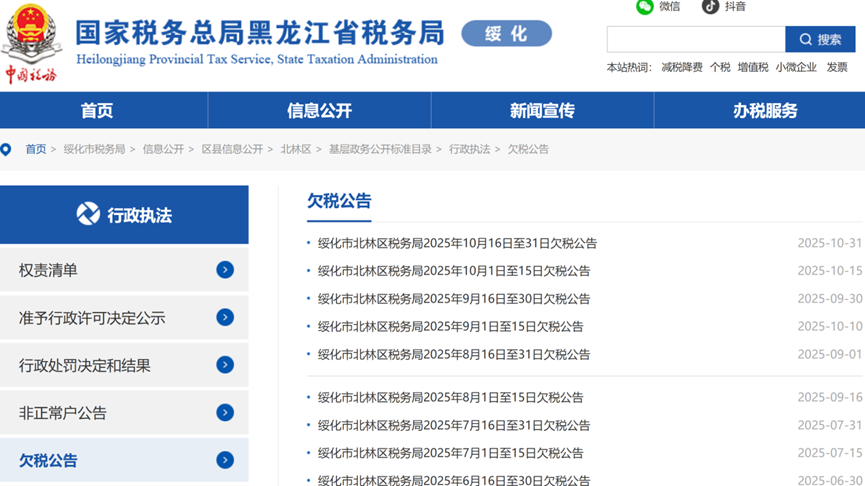The image size is (865, 486).
Task: Open 2025年7月16日至31日欠税公告
Action: (454, 425)
